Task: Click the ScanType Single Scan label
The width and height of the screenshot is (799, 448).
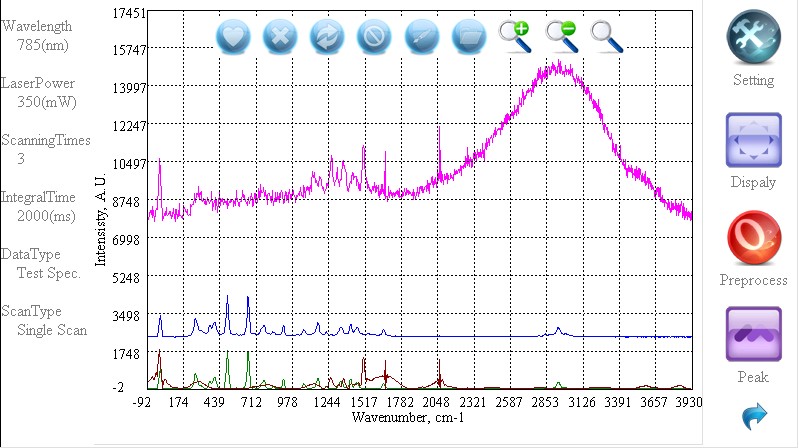Action: click(x=45, y=321)
